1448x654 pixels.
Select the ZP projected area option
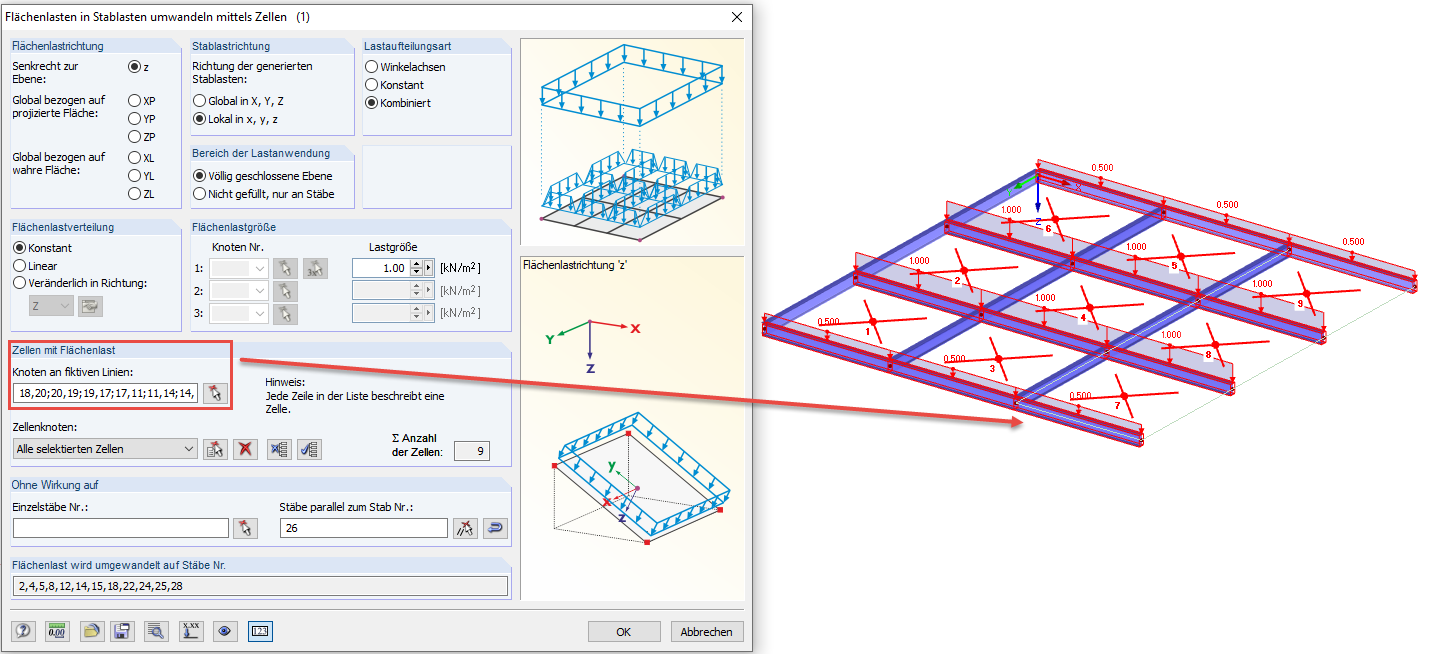point(135,137)
